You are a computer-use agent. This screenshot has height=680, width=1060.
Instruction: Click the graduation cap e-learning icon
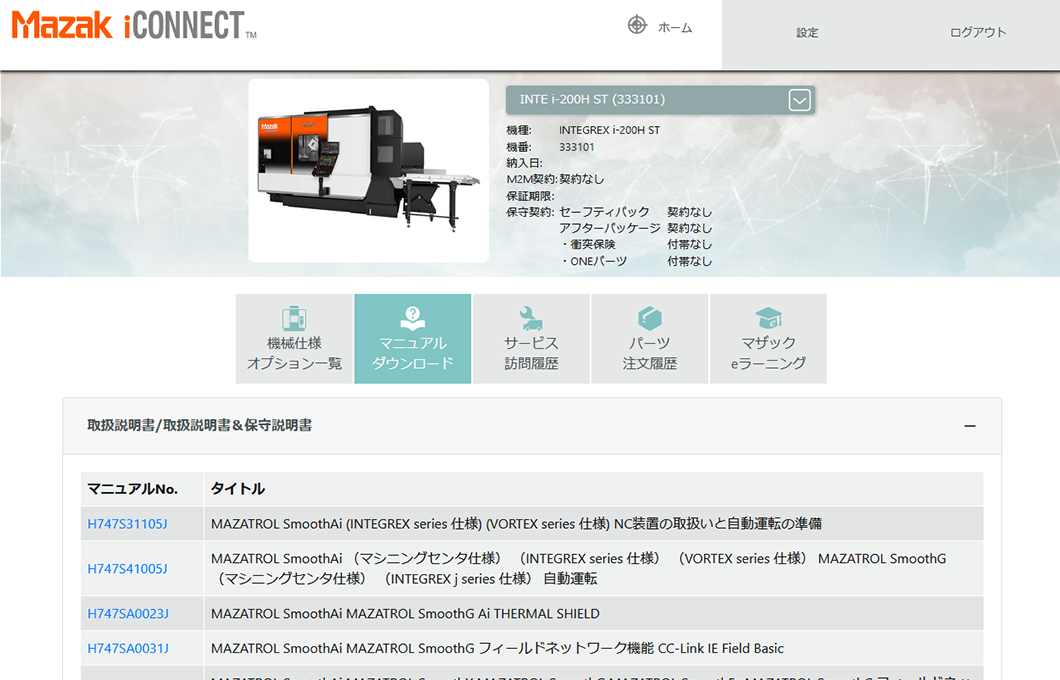(x=769, y=318)
